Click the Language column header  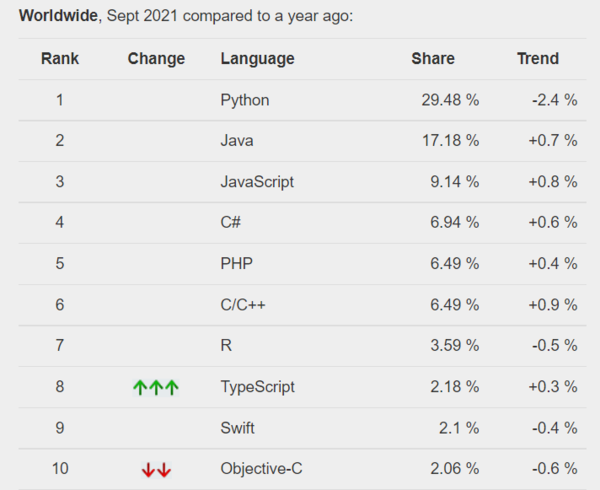[257, 59]
